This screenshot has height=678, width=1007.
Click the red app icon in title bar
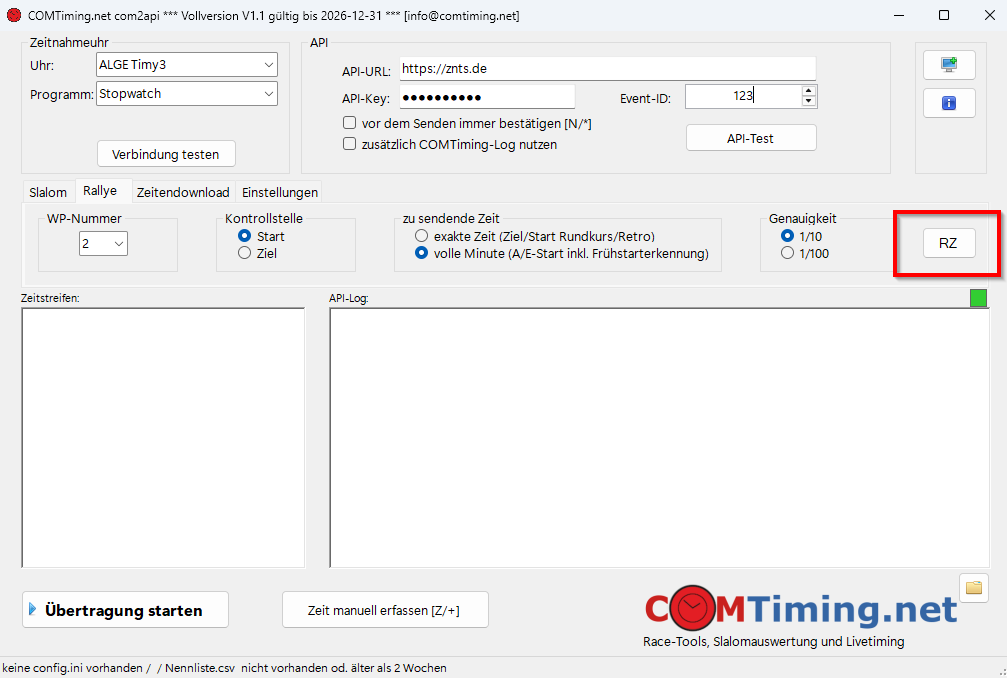(x=14, y=16)
